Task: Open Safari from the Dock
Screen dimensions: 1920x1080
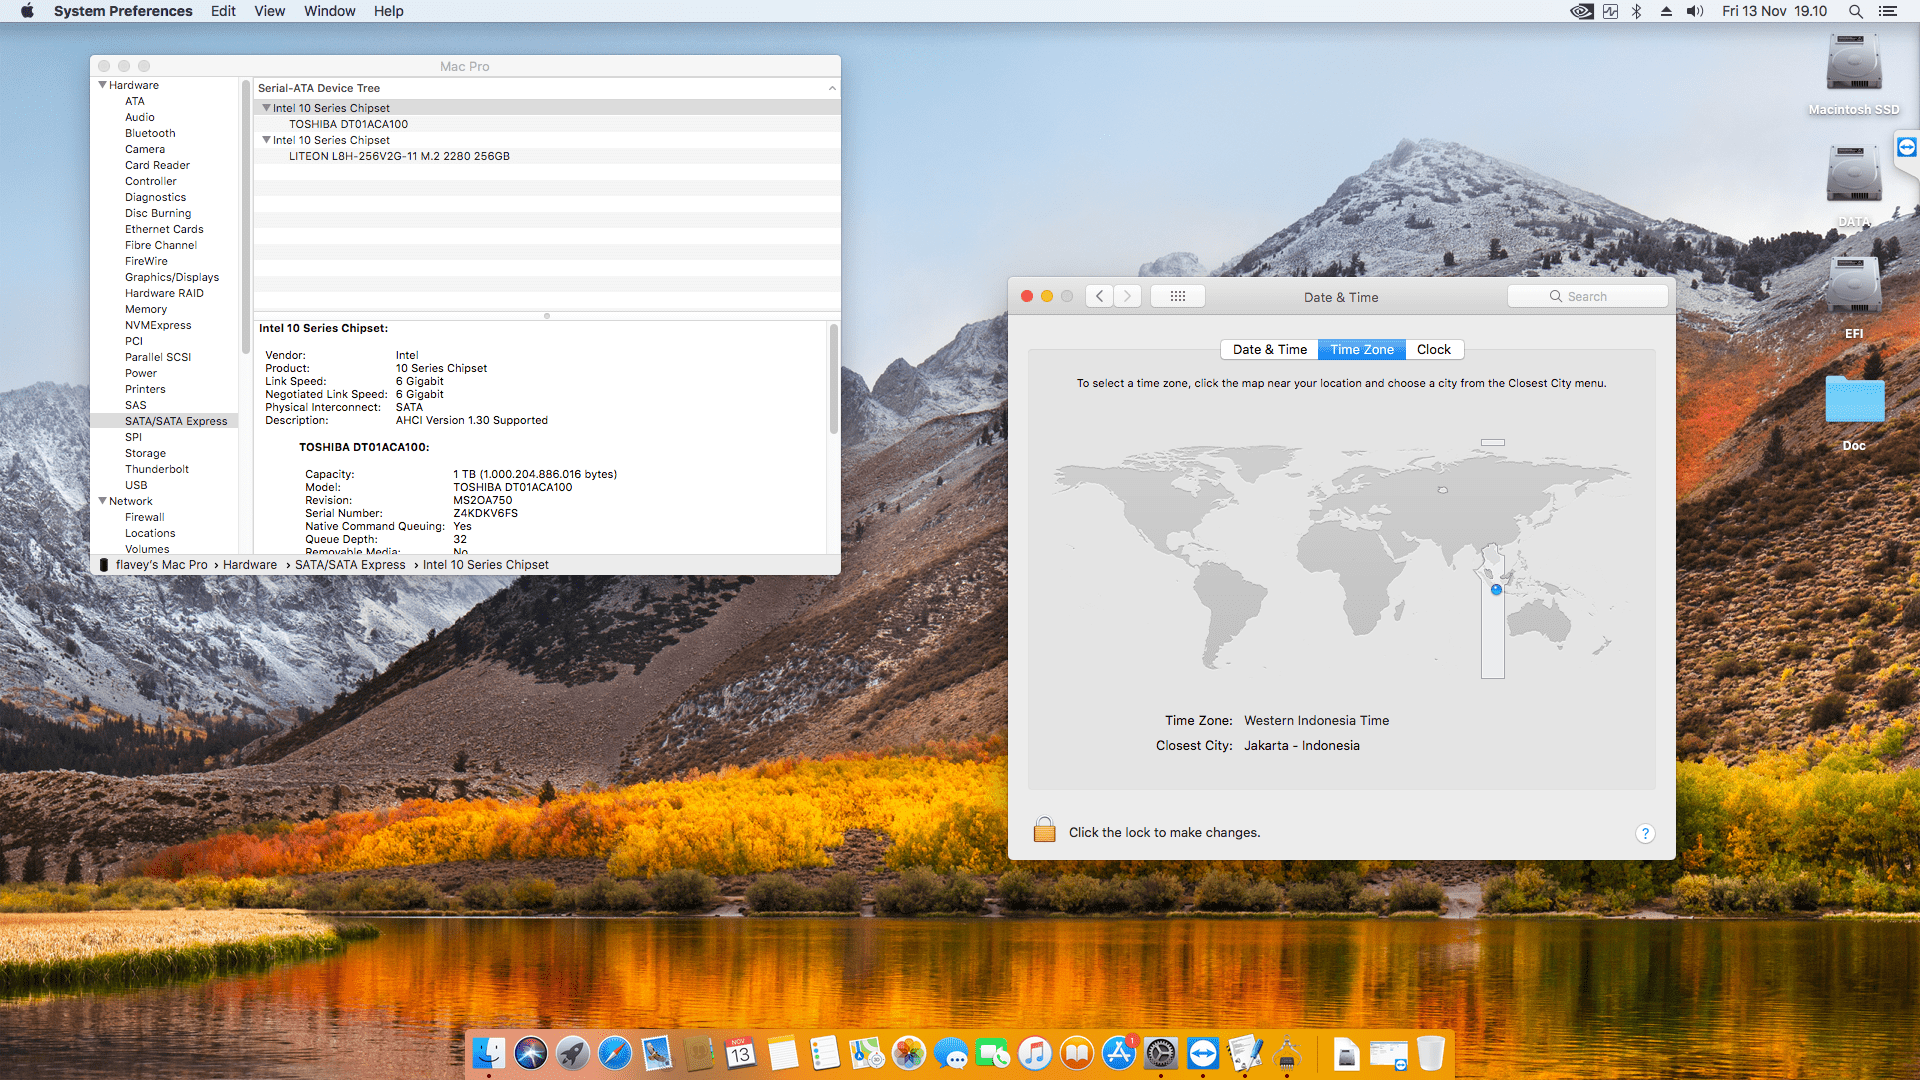Action: [x=614, y=1053]
